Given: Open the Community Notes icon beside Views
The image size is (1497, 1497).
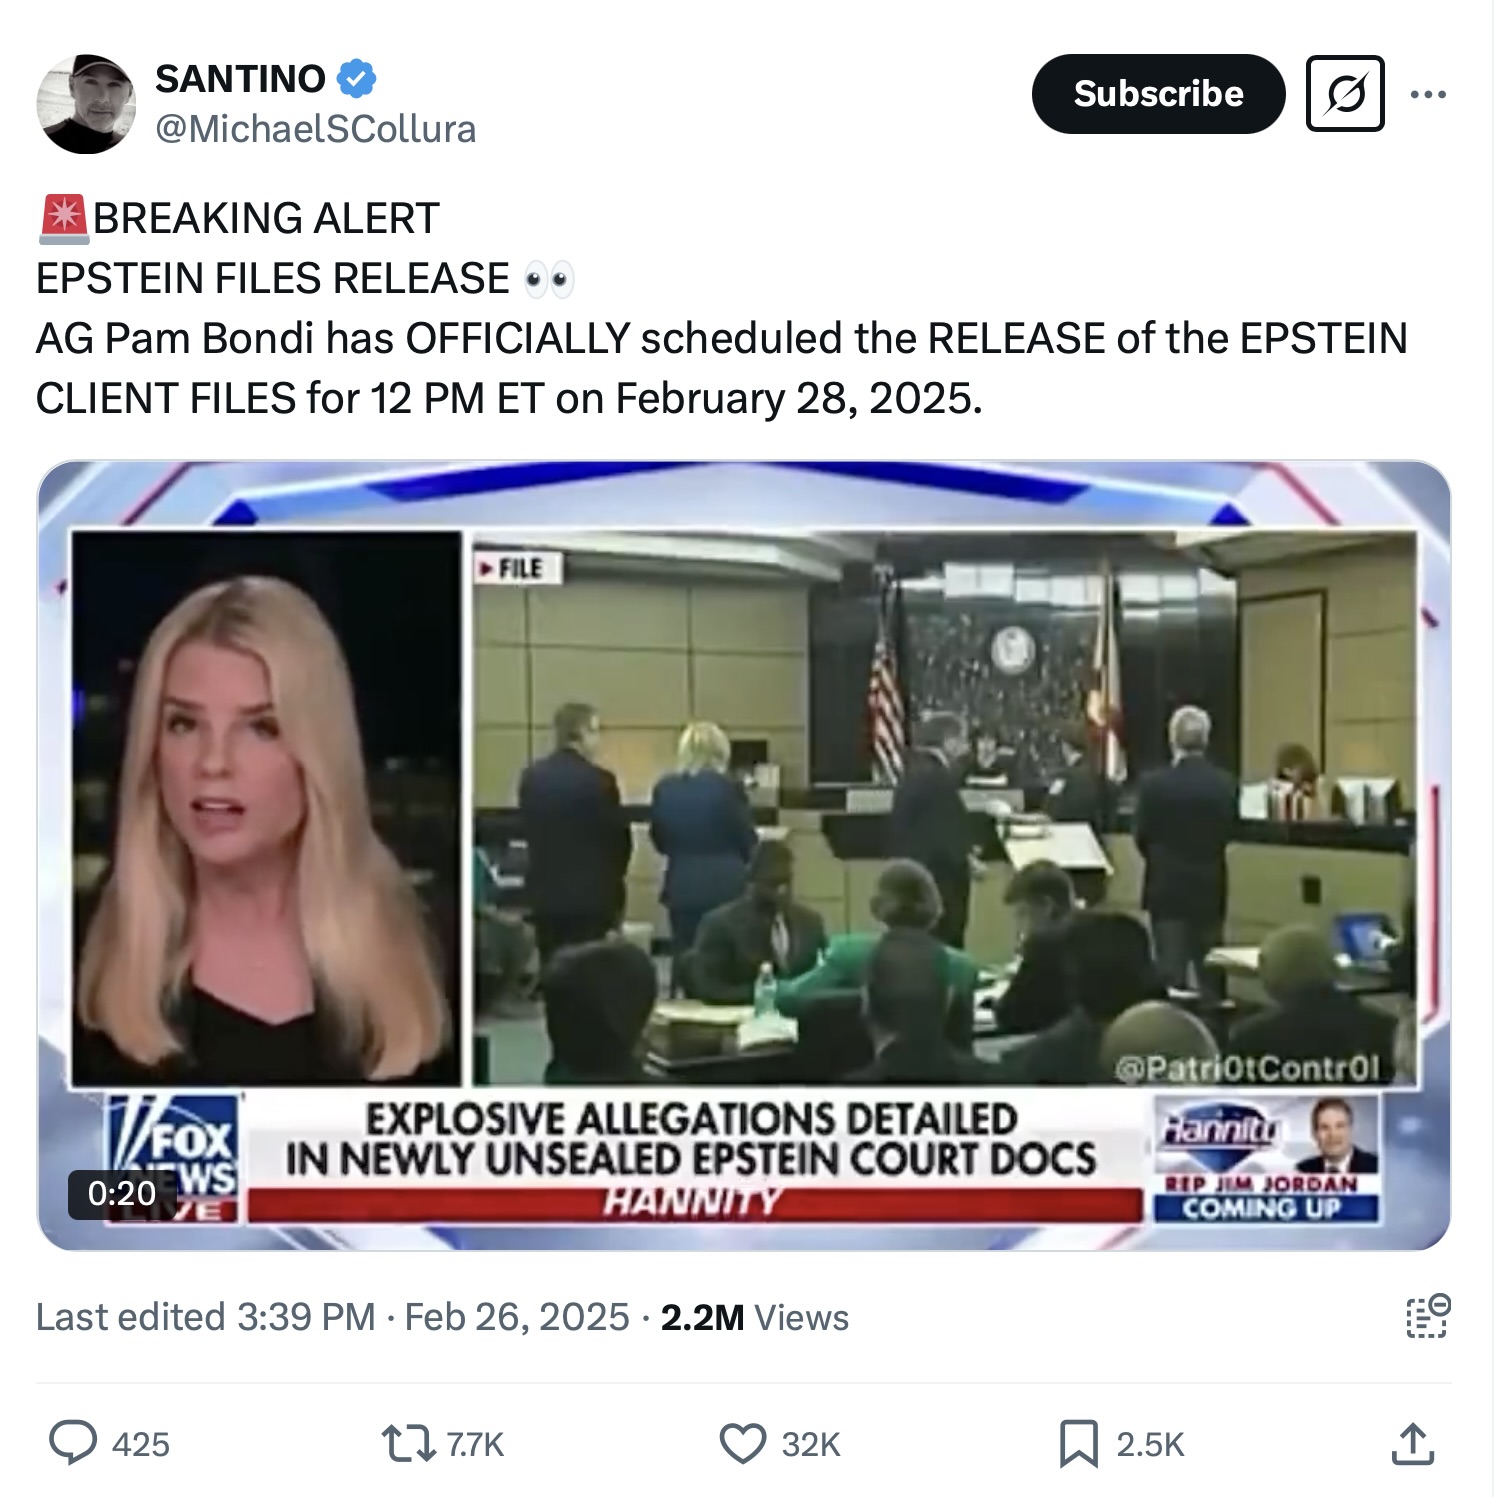Looking at the screenshot, I should point(1427,1316).
